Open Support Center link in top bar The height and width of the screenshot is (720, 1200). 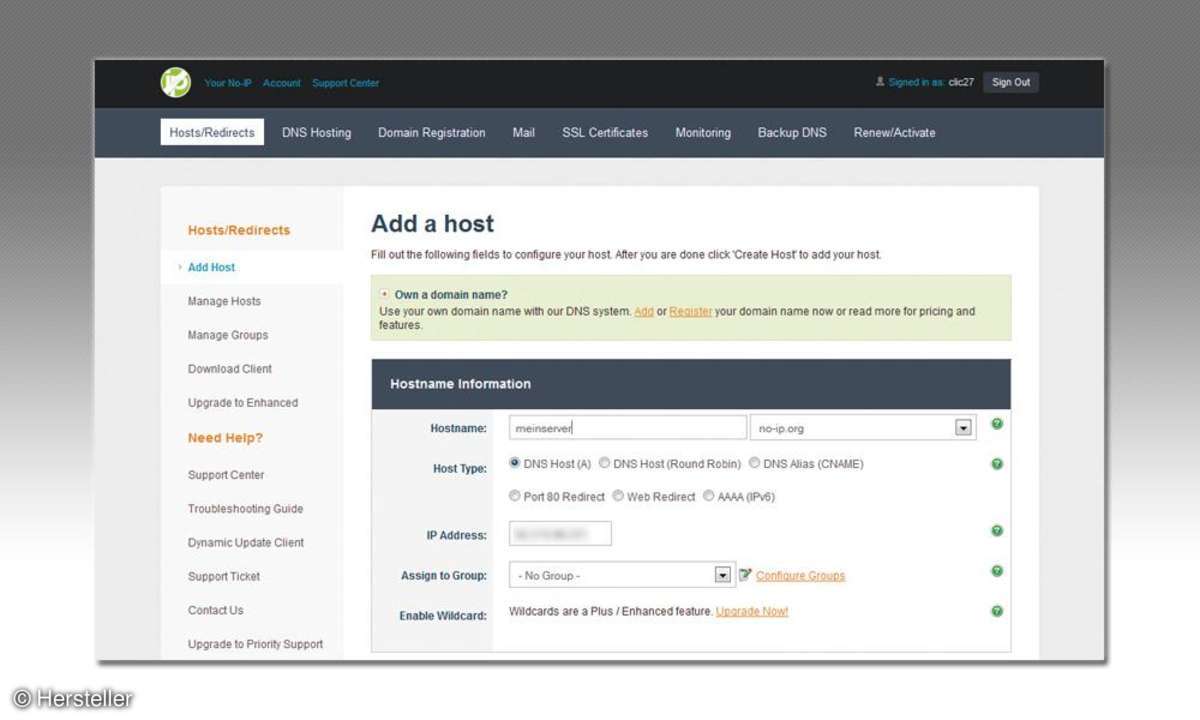pyautogui.click(x=346, y=83)
